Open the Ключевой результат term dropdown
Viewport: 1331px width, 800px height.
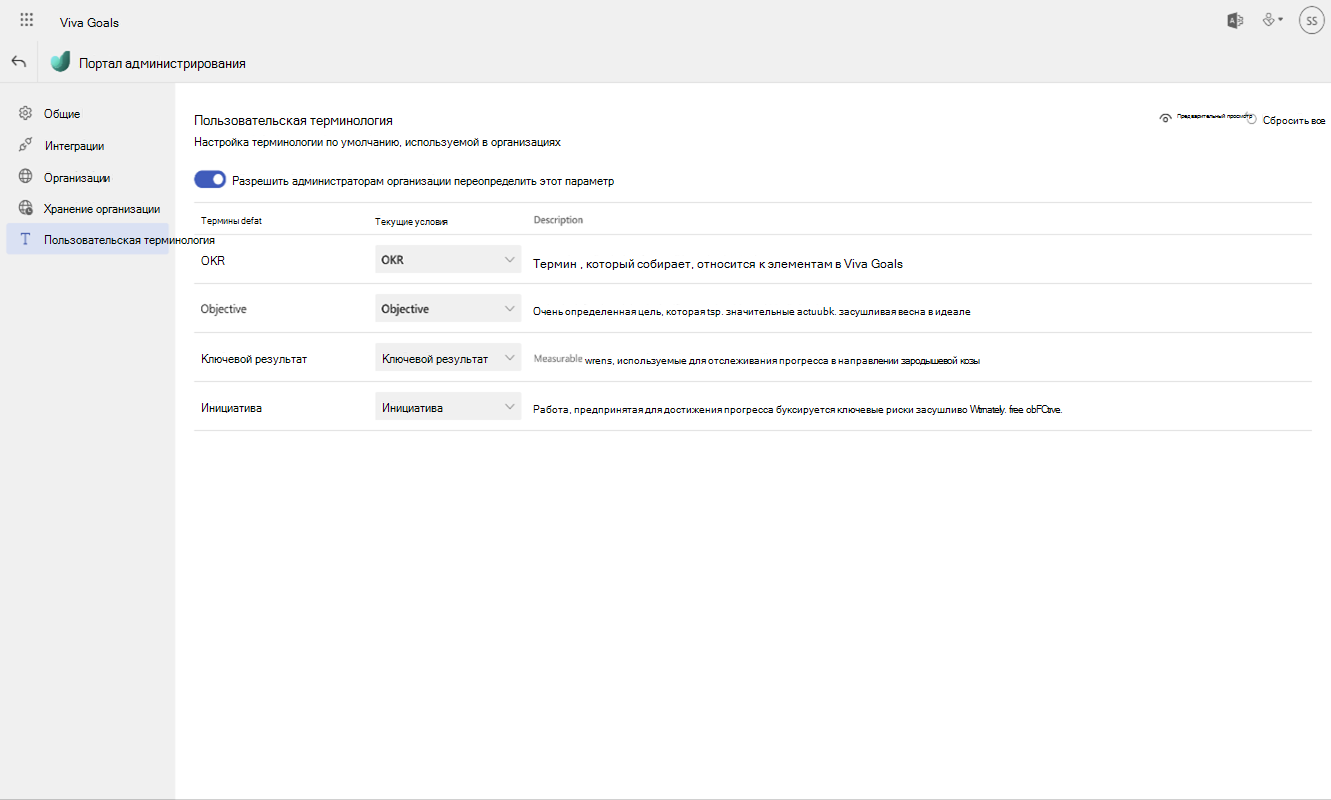click(x=448, y=358)
